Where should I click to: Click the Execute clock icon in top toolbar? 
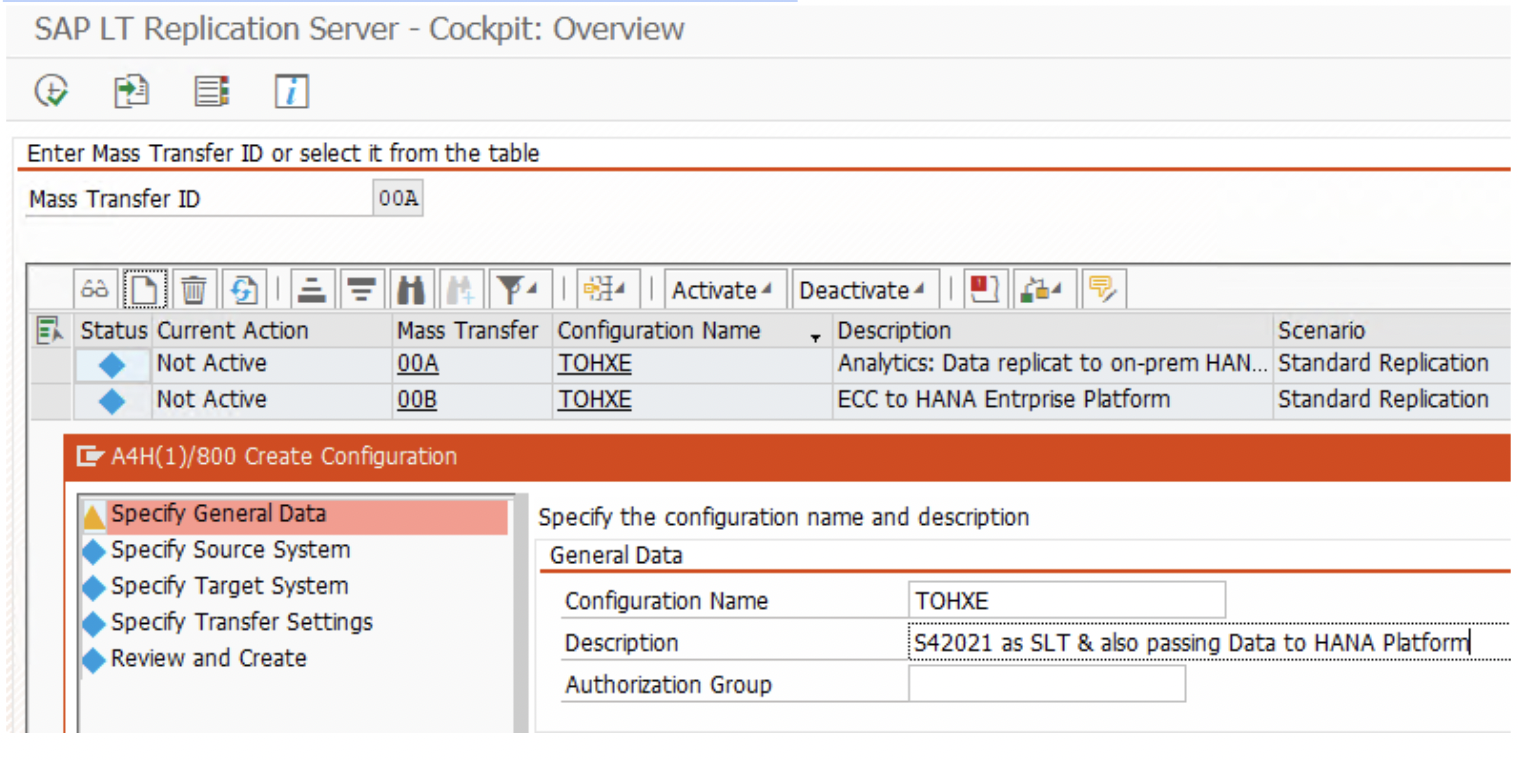[x=51, y=92]
